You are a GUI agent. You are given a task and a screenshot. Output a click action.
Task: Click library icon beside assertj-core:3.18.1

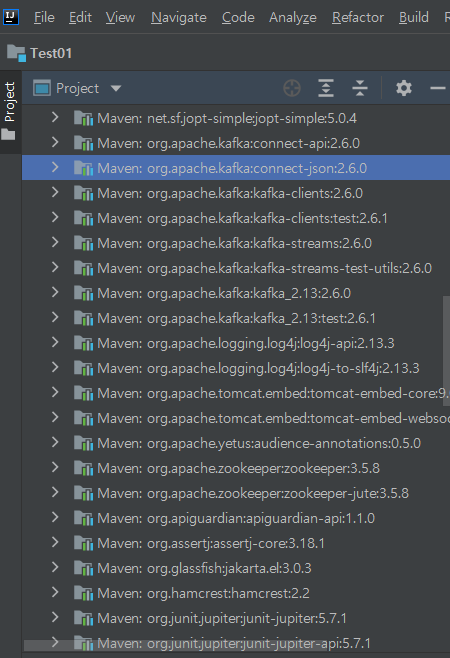coord(84,543)
